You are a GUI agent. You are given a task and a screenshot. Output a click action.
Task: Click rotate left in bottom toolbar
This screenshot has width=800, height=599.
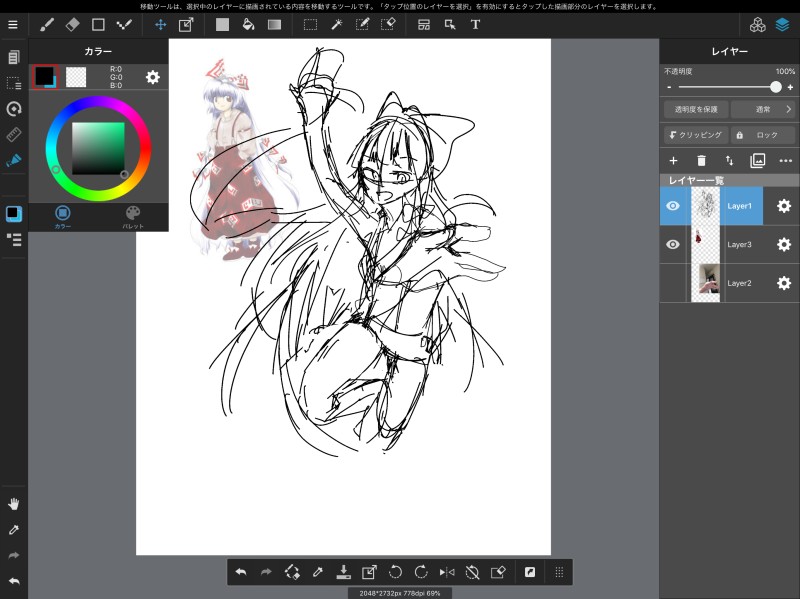click(395, 572)
